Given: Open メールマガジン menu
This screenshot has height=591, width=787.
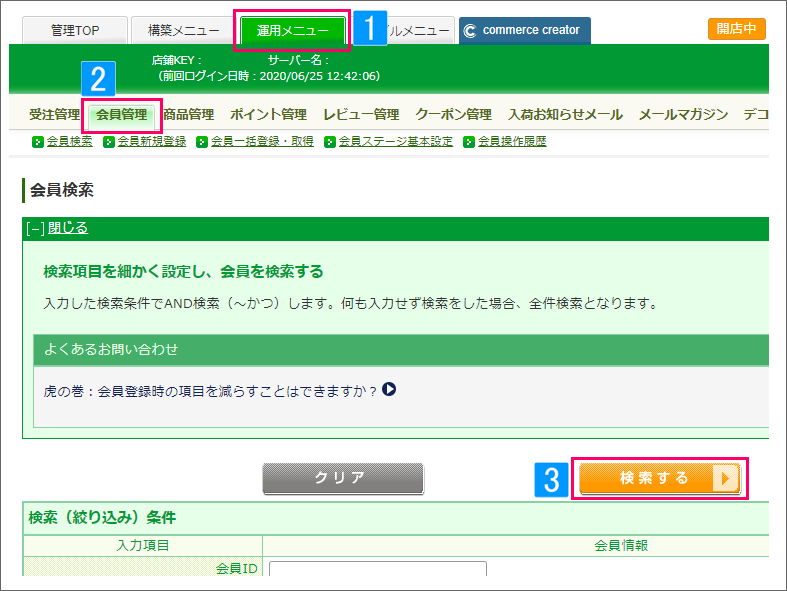Looking at the screenshot, I should pos(683,114).
